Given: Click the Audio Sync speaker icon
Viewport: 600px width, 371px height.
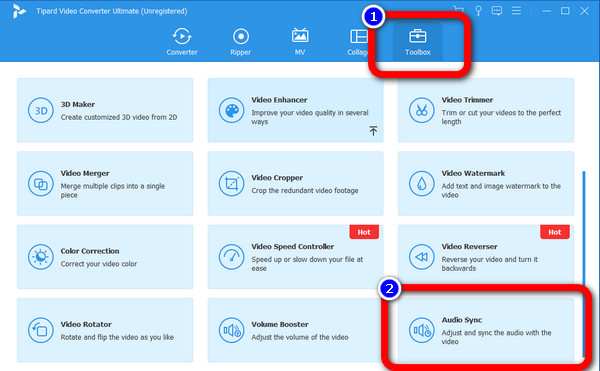Looking at the screenshot, I should 421,330.
